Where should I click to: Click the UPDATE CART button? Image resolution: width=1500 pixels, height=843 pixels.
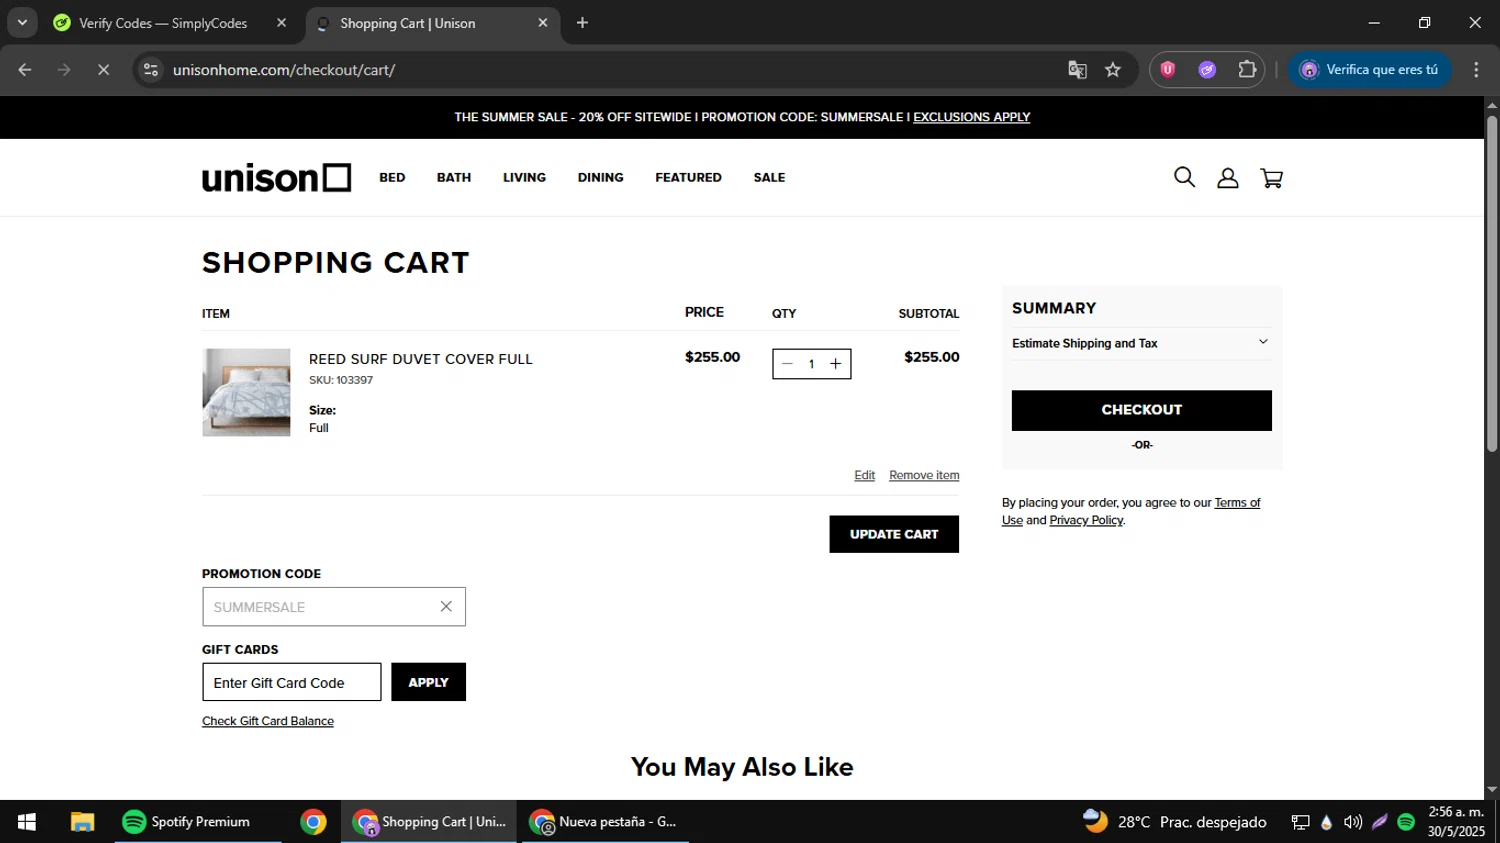[x=894, y=534]
